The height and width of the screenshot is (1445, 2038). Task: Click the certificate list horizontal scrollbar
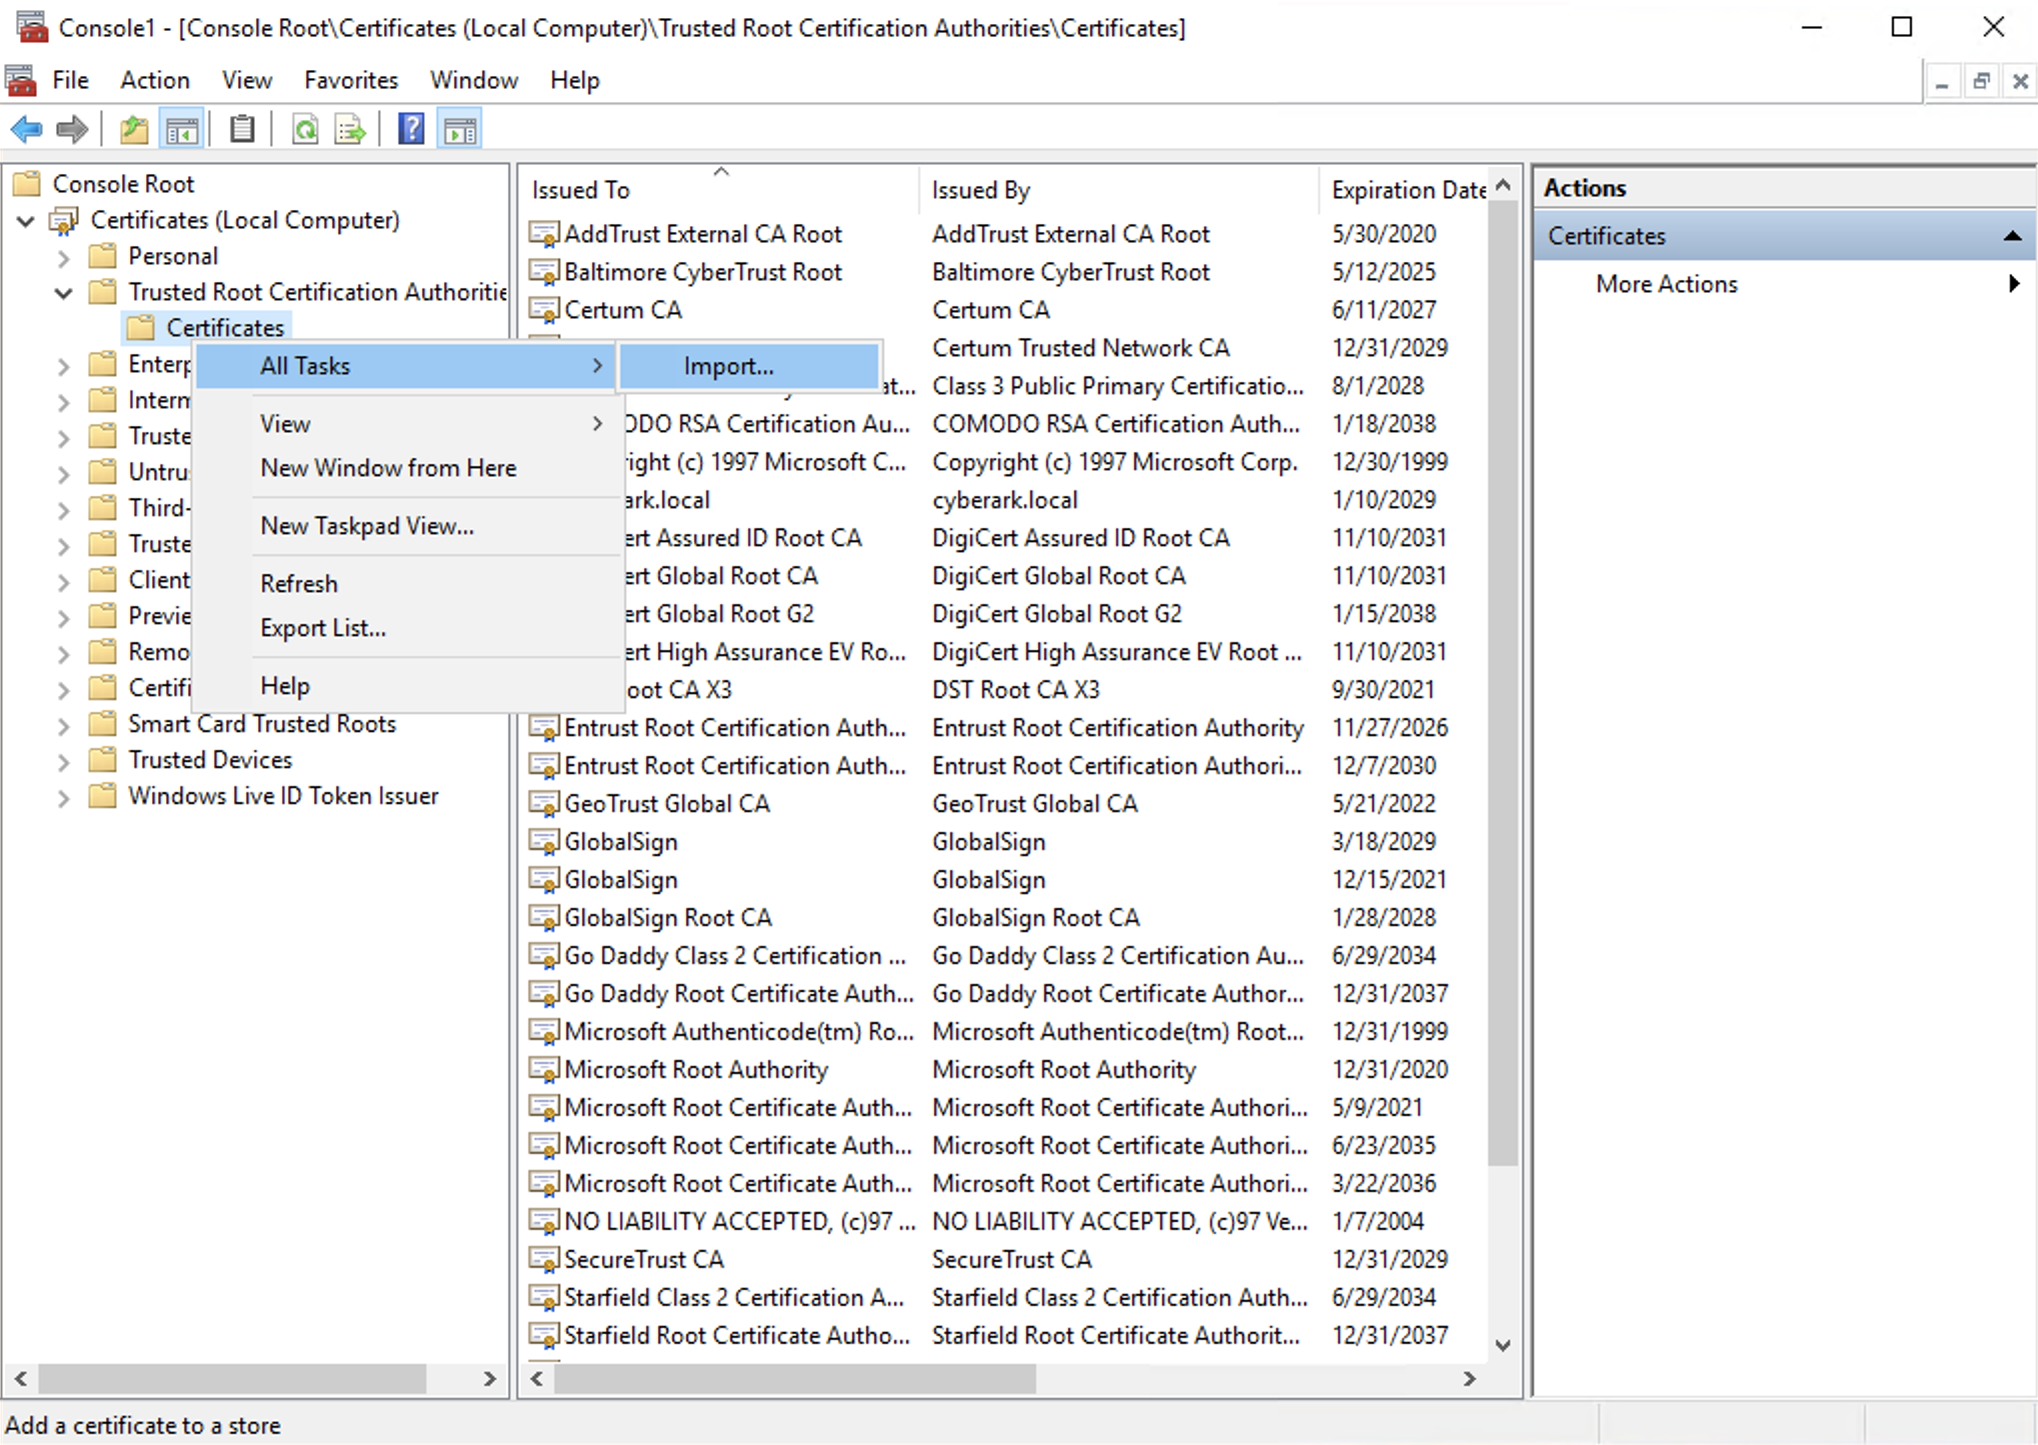(795, 1379)
